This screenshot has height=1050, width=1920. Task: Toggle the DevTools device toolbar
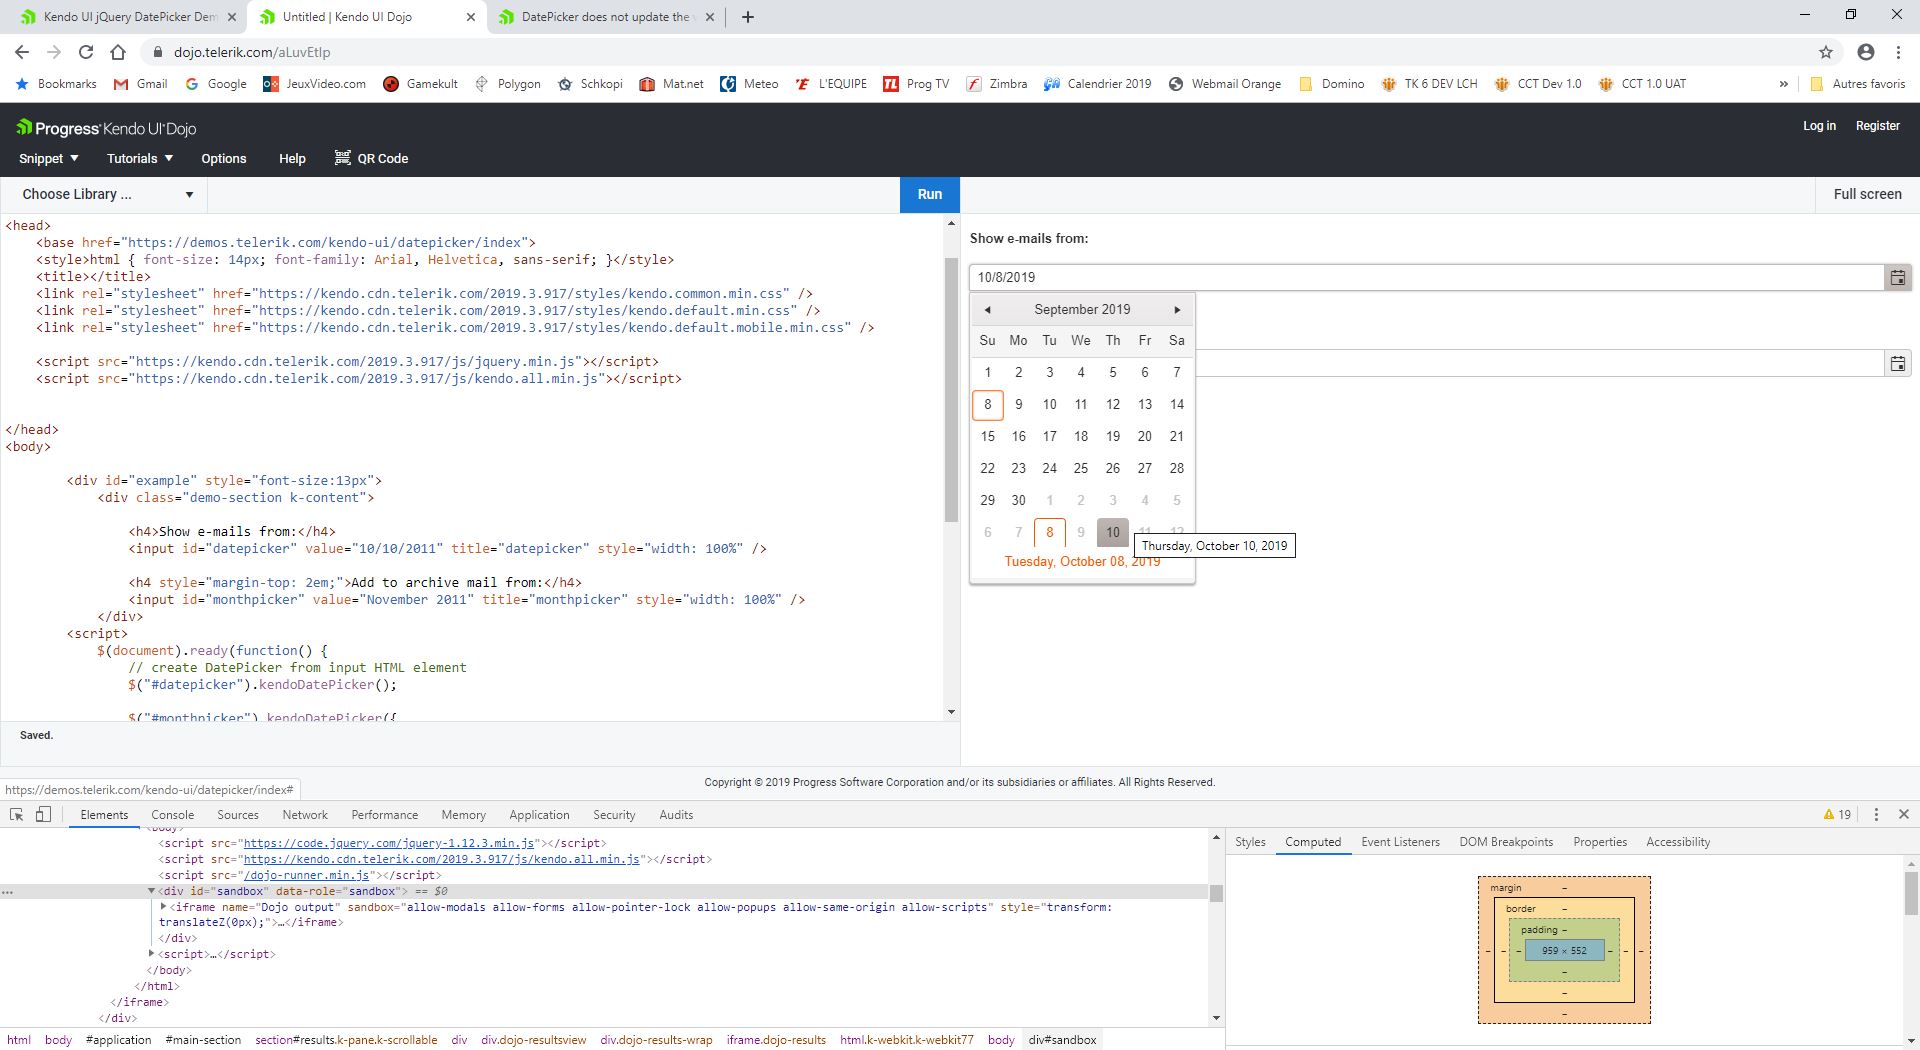[x=43, y=815]
